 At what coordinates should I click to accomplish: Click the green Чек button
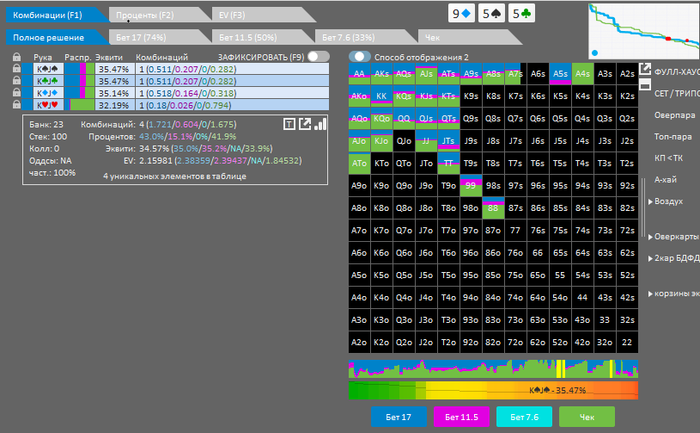click(587, 417)
